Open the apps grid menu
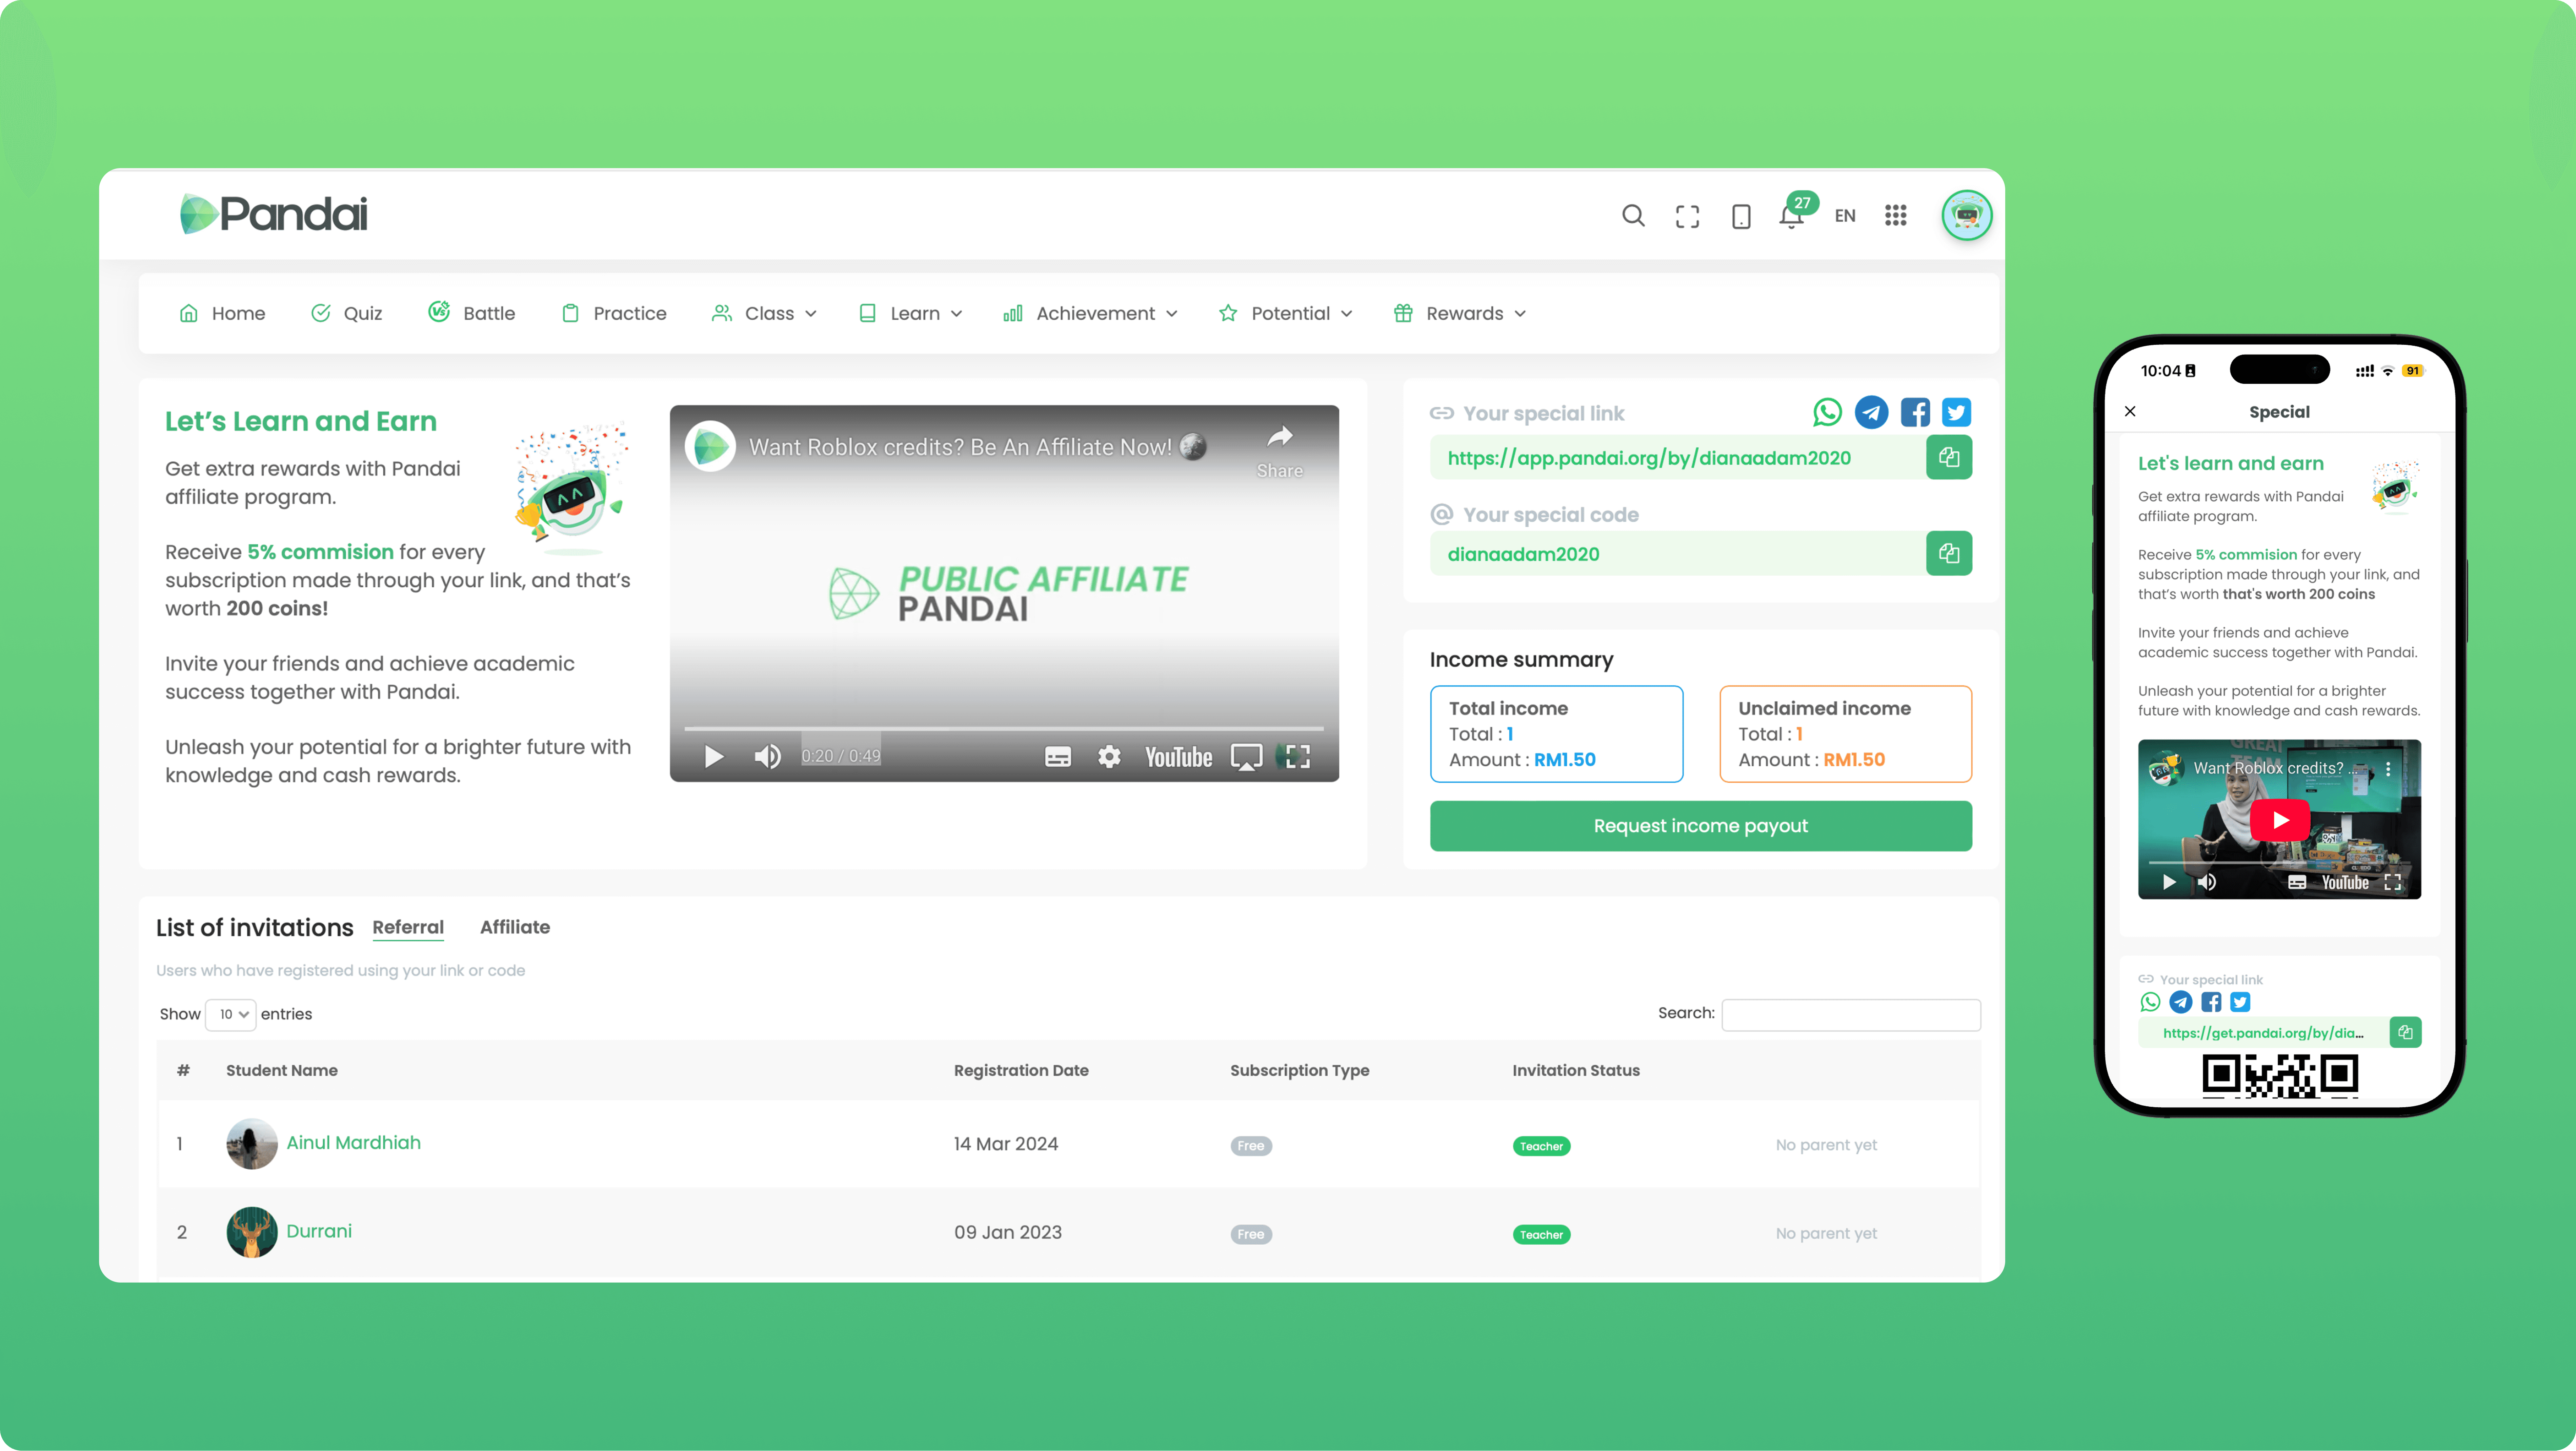Screen dimensions: 2576x1451 point(1895,215)
